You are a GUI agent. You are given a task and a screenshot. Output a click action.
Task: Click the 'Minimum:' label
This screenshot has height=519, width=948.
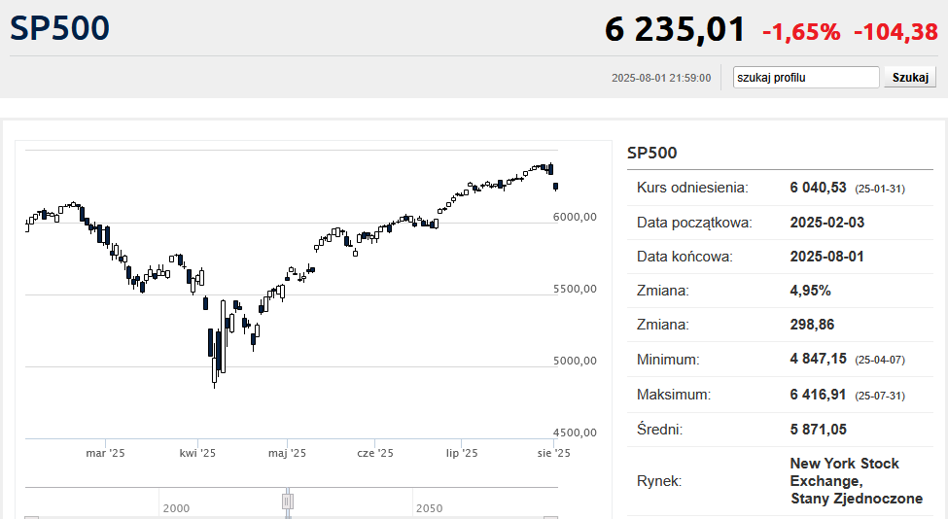(x=668, y=360)
